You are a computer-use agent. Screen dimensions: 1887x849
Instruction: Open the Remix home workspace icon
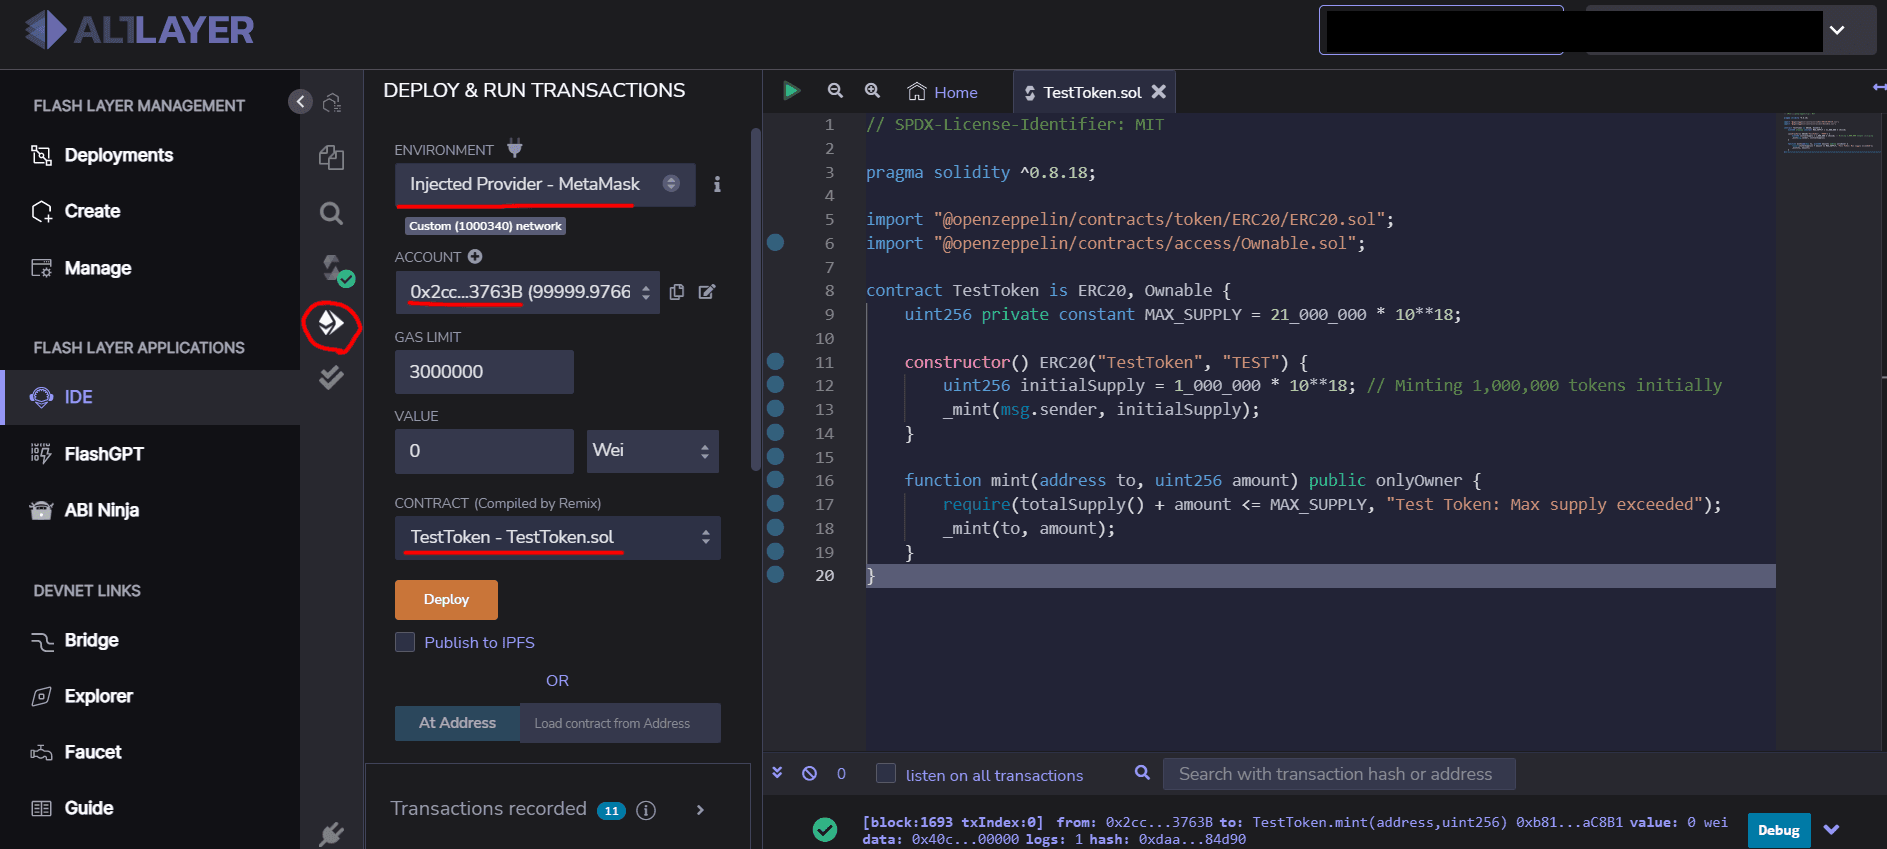tap(332, 102)
